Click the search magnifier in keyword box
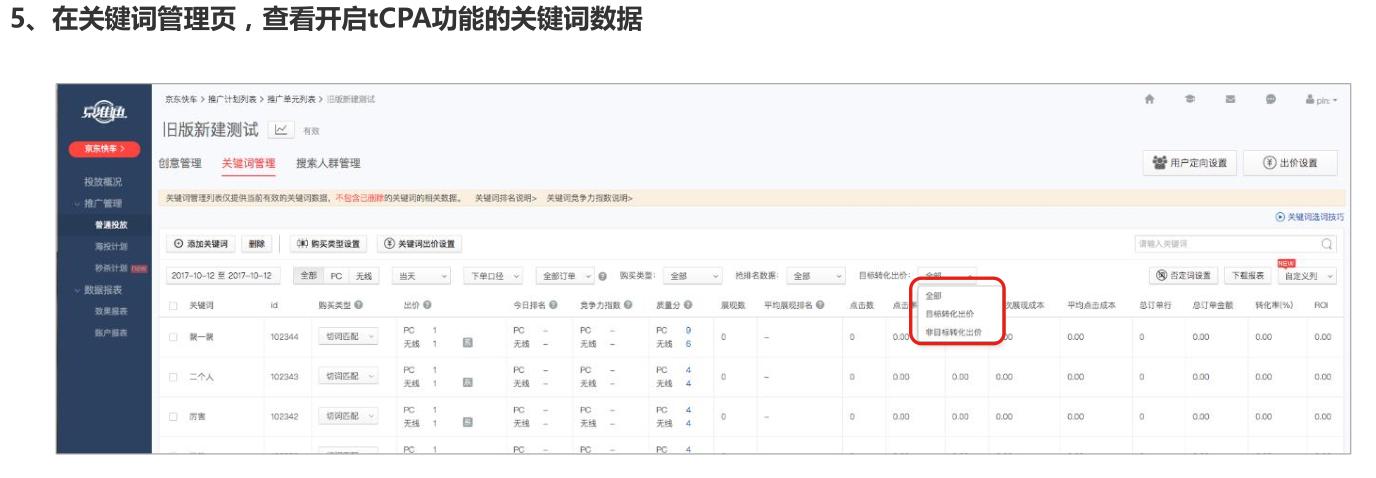This screenshot has height=478, width=1376. point(1326,243)
